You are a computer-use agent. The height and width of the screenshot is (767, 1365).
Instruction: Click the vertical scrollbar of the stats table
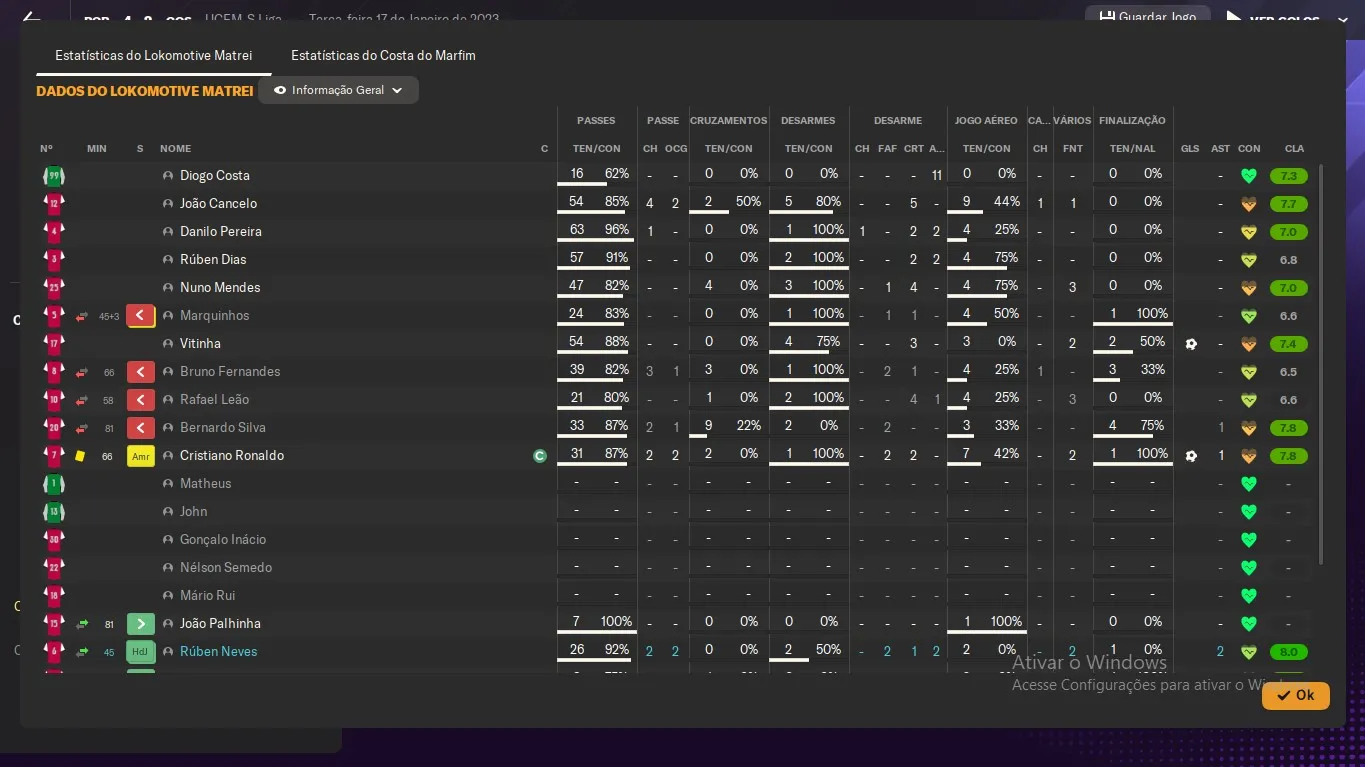(x=1321, y=364)
